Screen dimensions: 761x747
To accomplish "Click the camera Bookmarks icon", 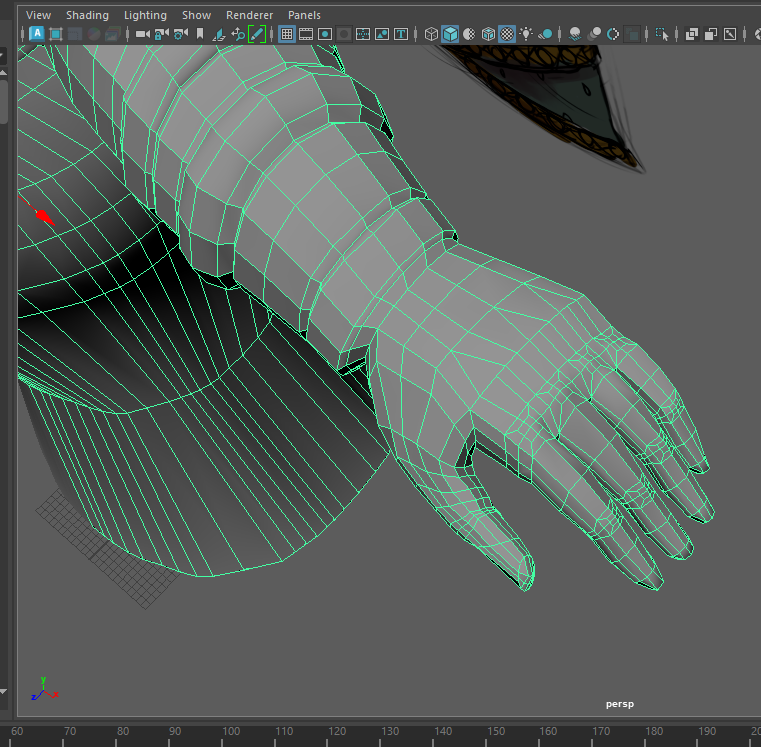I will pos(200,34).
